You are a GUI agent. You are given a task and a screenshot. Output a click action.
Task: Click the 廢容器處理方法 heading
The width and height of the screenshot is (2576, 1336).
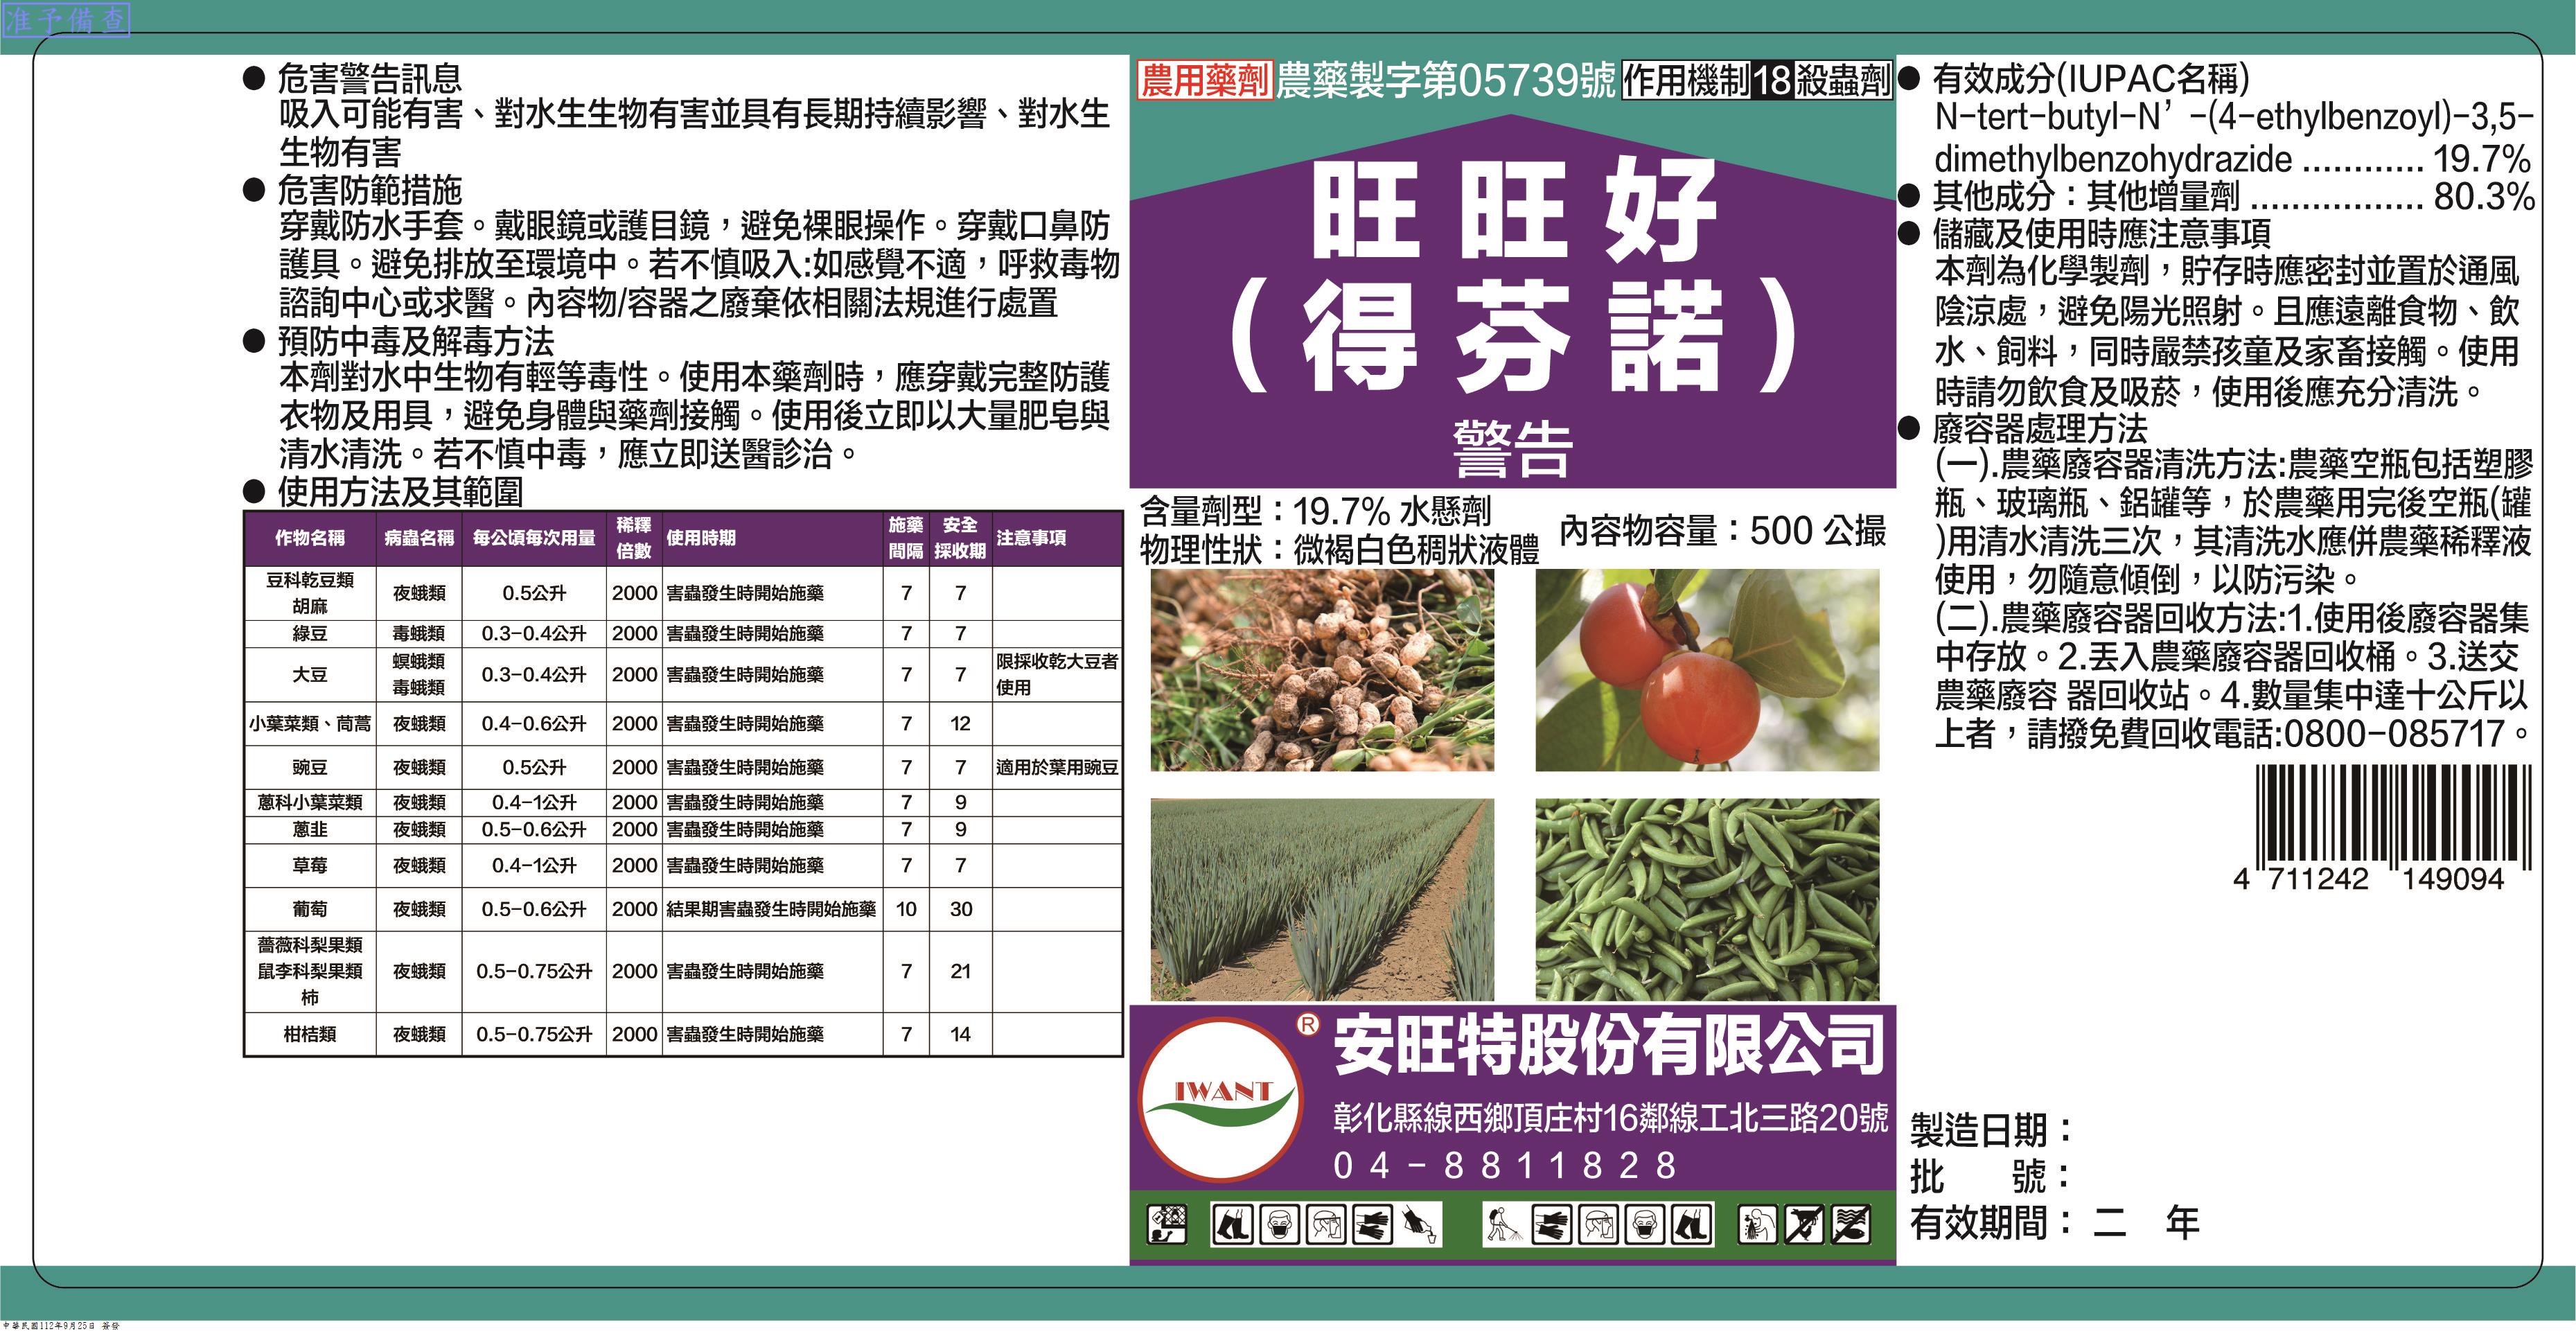pos(2040,428)
